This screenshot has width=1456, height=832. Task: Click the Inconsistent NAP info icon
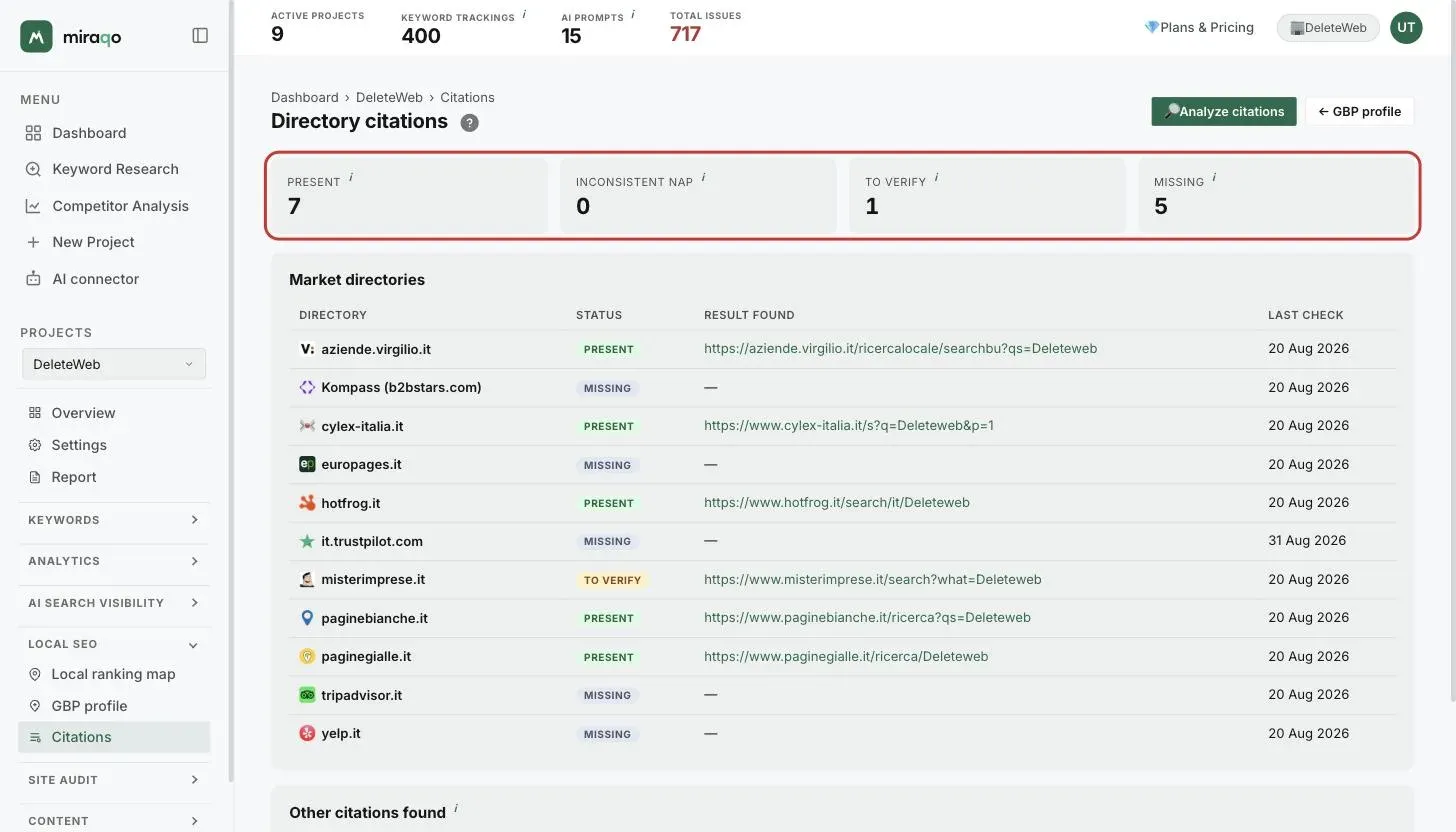(x=703, y=178)
